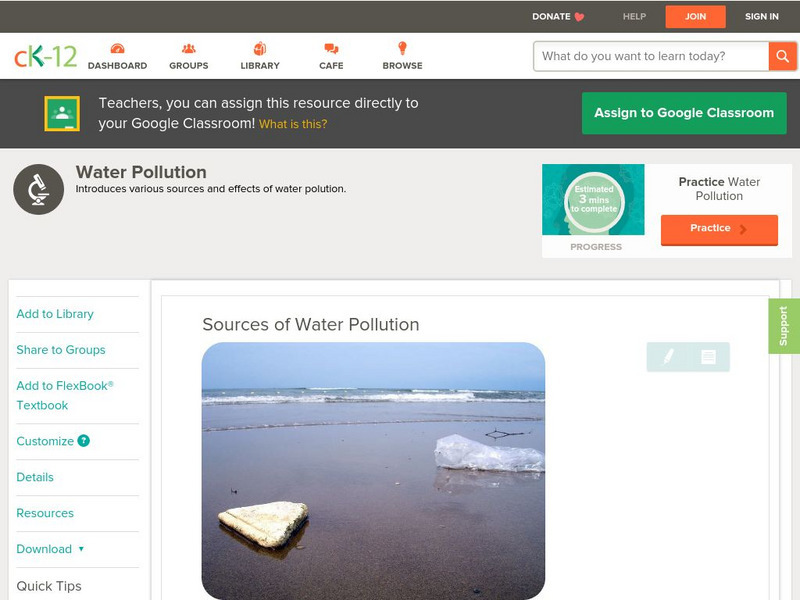800x600 pixels.
Task: Click the Groups icon in the navigation bar
Action: 188,55
